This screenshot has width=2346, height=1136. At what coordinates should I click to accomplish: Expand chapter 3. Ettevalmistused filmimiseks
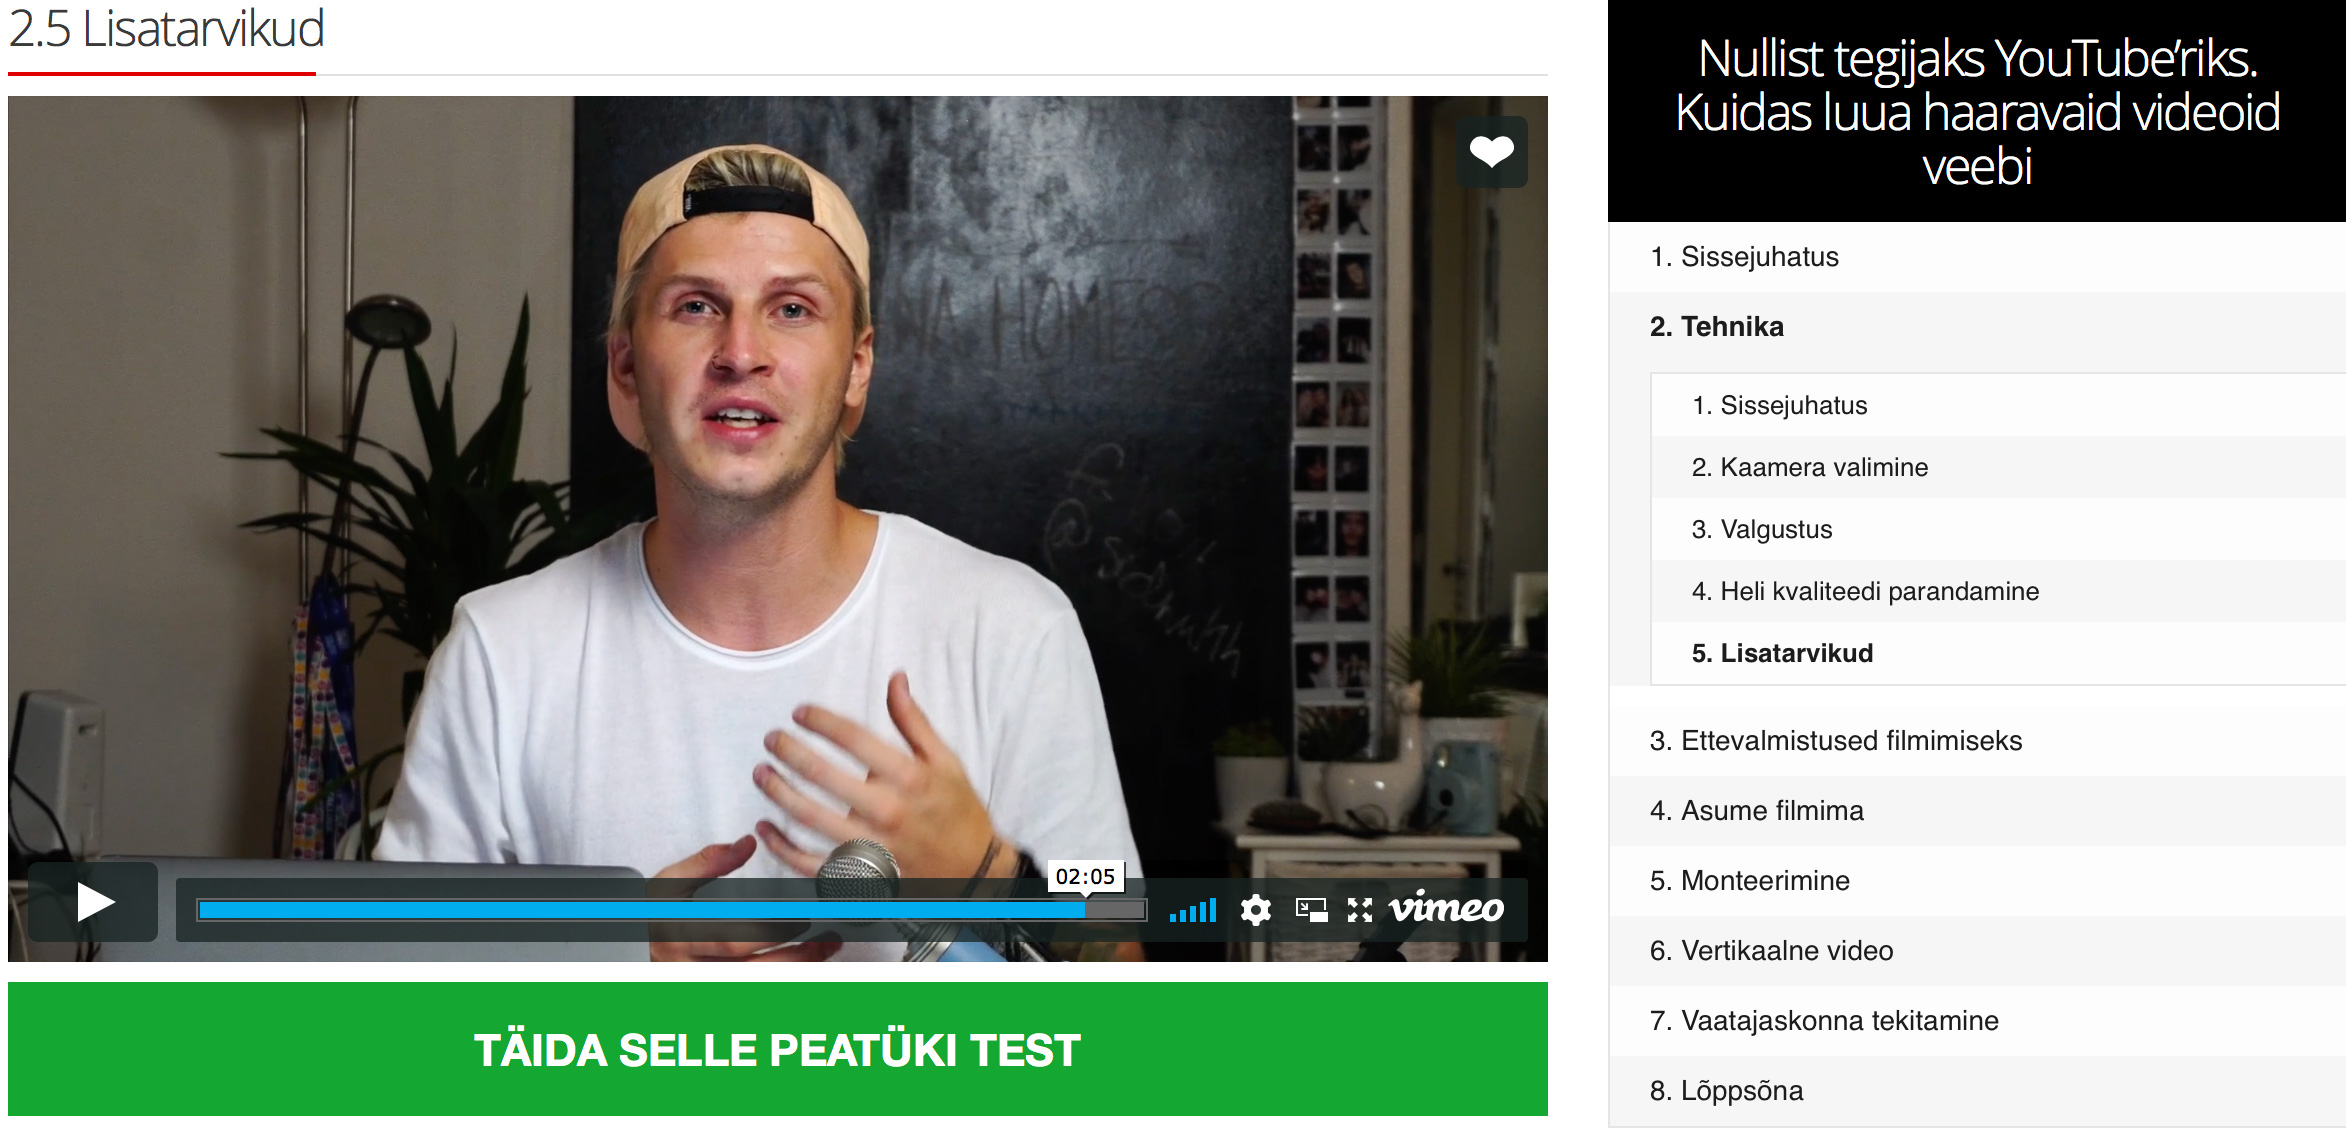(x=1977, y=741)
